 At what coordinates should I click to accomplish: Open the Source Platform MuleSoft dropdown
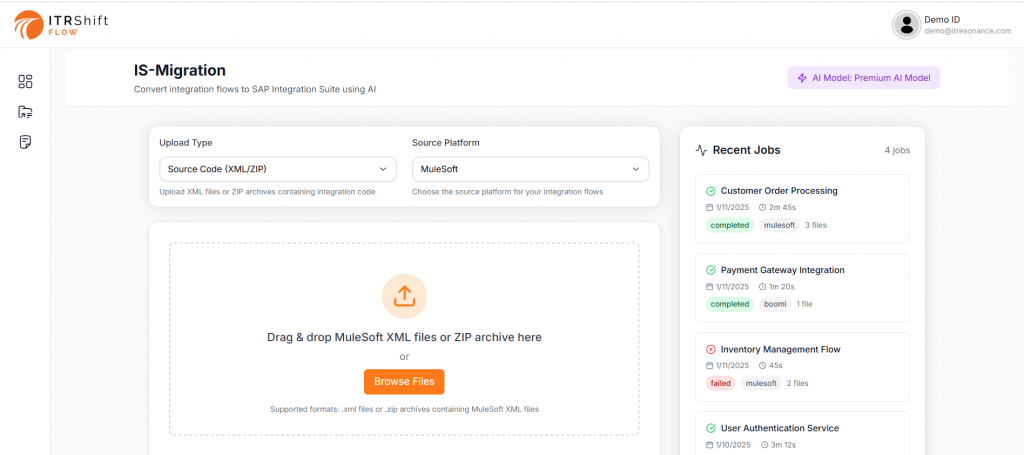tap(530, 169)
